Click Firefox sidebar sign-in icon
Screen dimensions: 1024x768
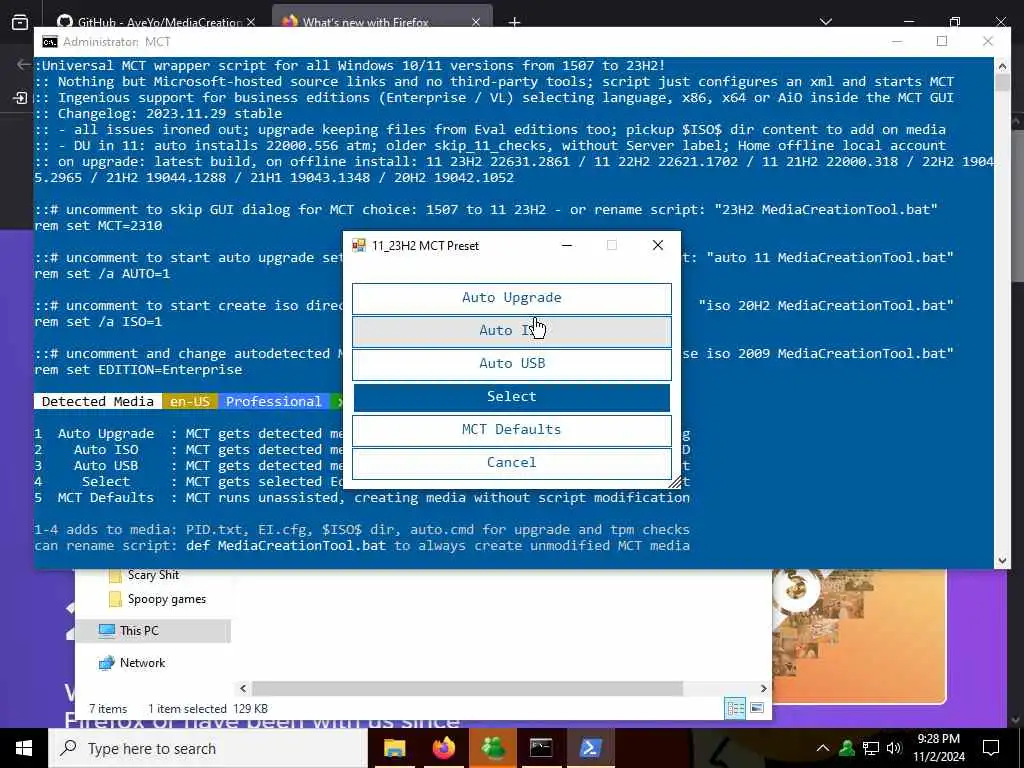point(20,98)
